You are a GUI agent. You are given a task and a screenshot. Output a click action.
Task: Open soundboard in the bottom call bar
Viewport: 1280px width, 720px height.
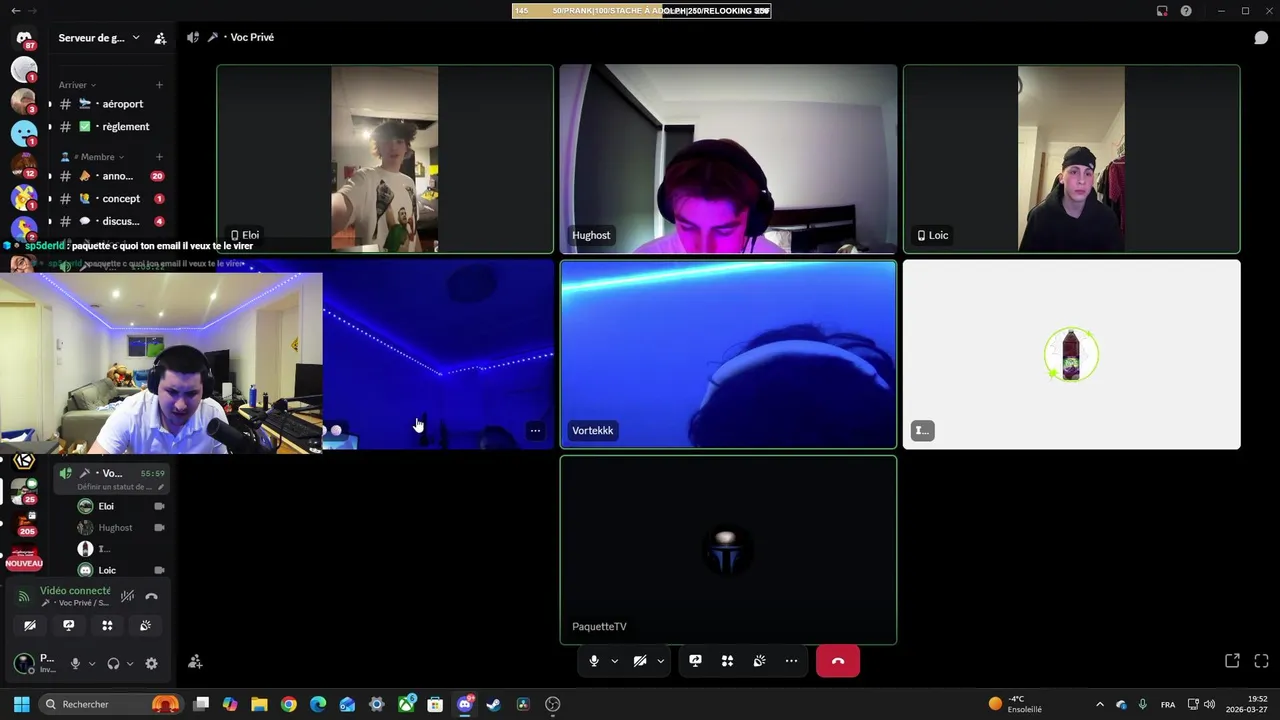[759, 661]
